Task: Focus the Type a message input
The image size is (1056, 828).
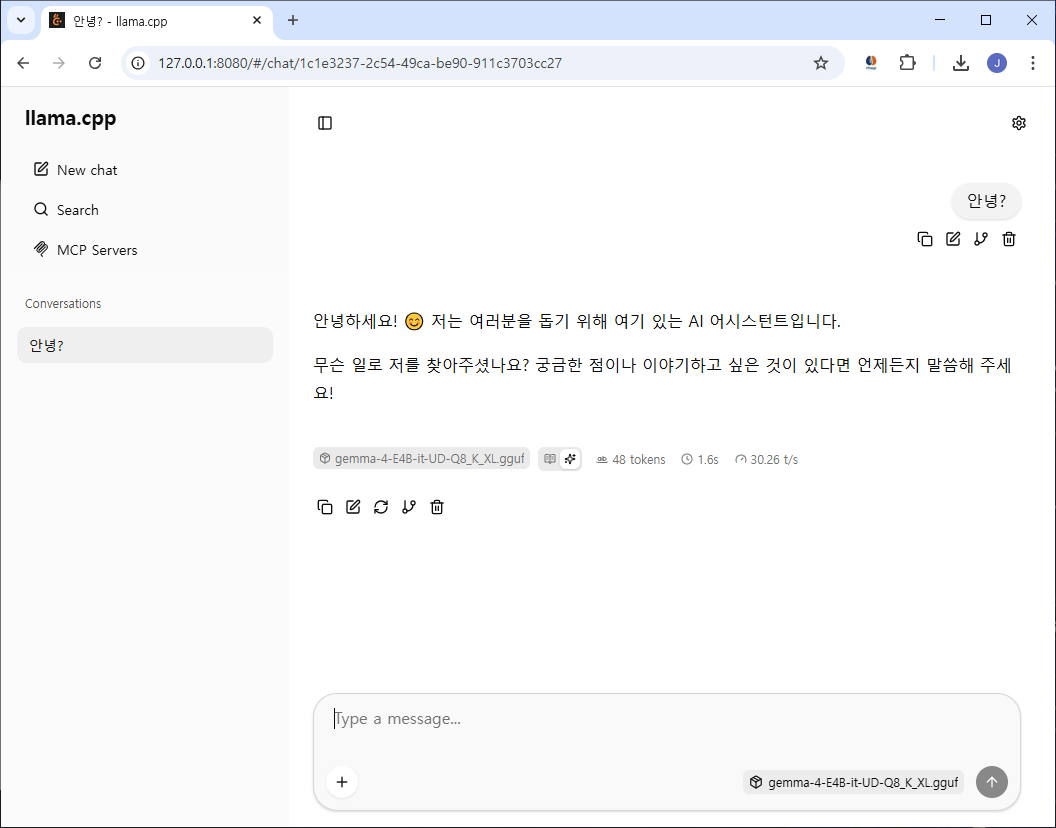Action: (x=667, y=719)
